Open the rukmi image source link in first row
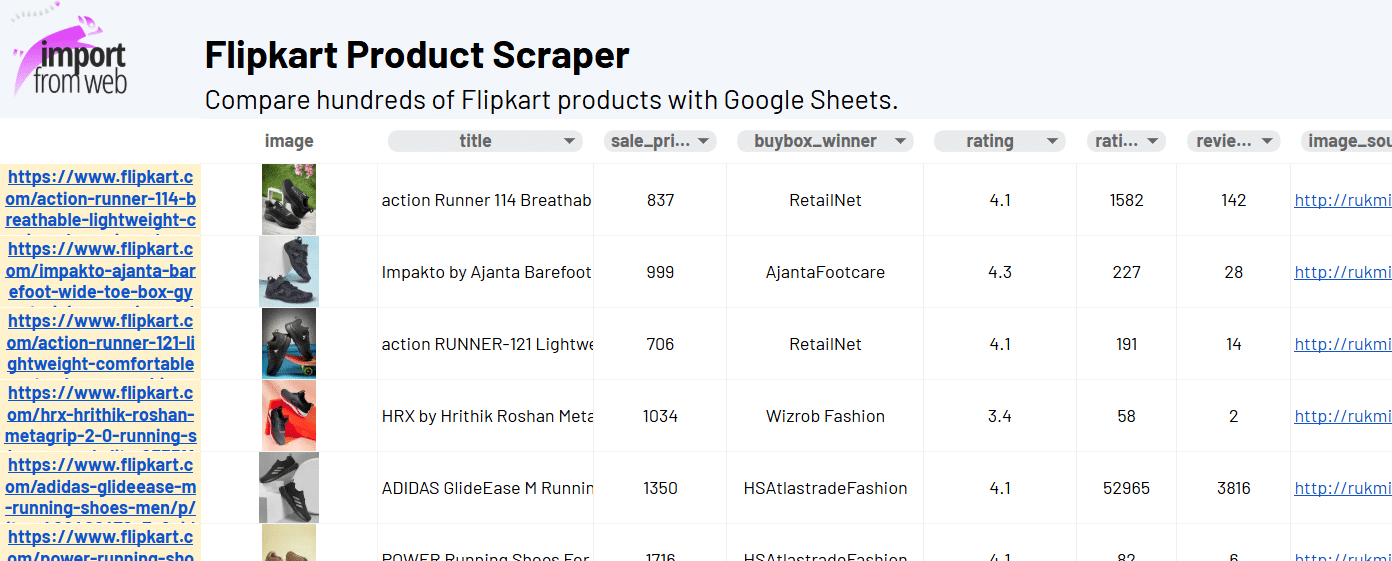The height and width of the screenshot is (561, 1392). click(x=1342, y=200)
